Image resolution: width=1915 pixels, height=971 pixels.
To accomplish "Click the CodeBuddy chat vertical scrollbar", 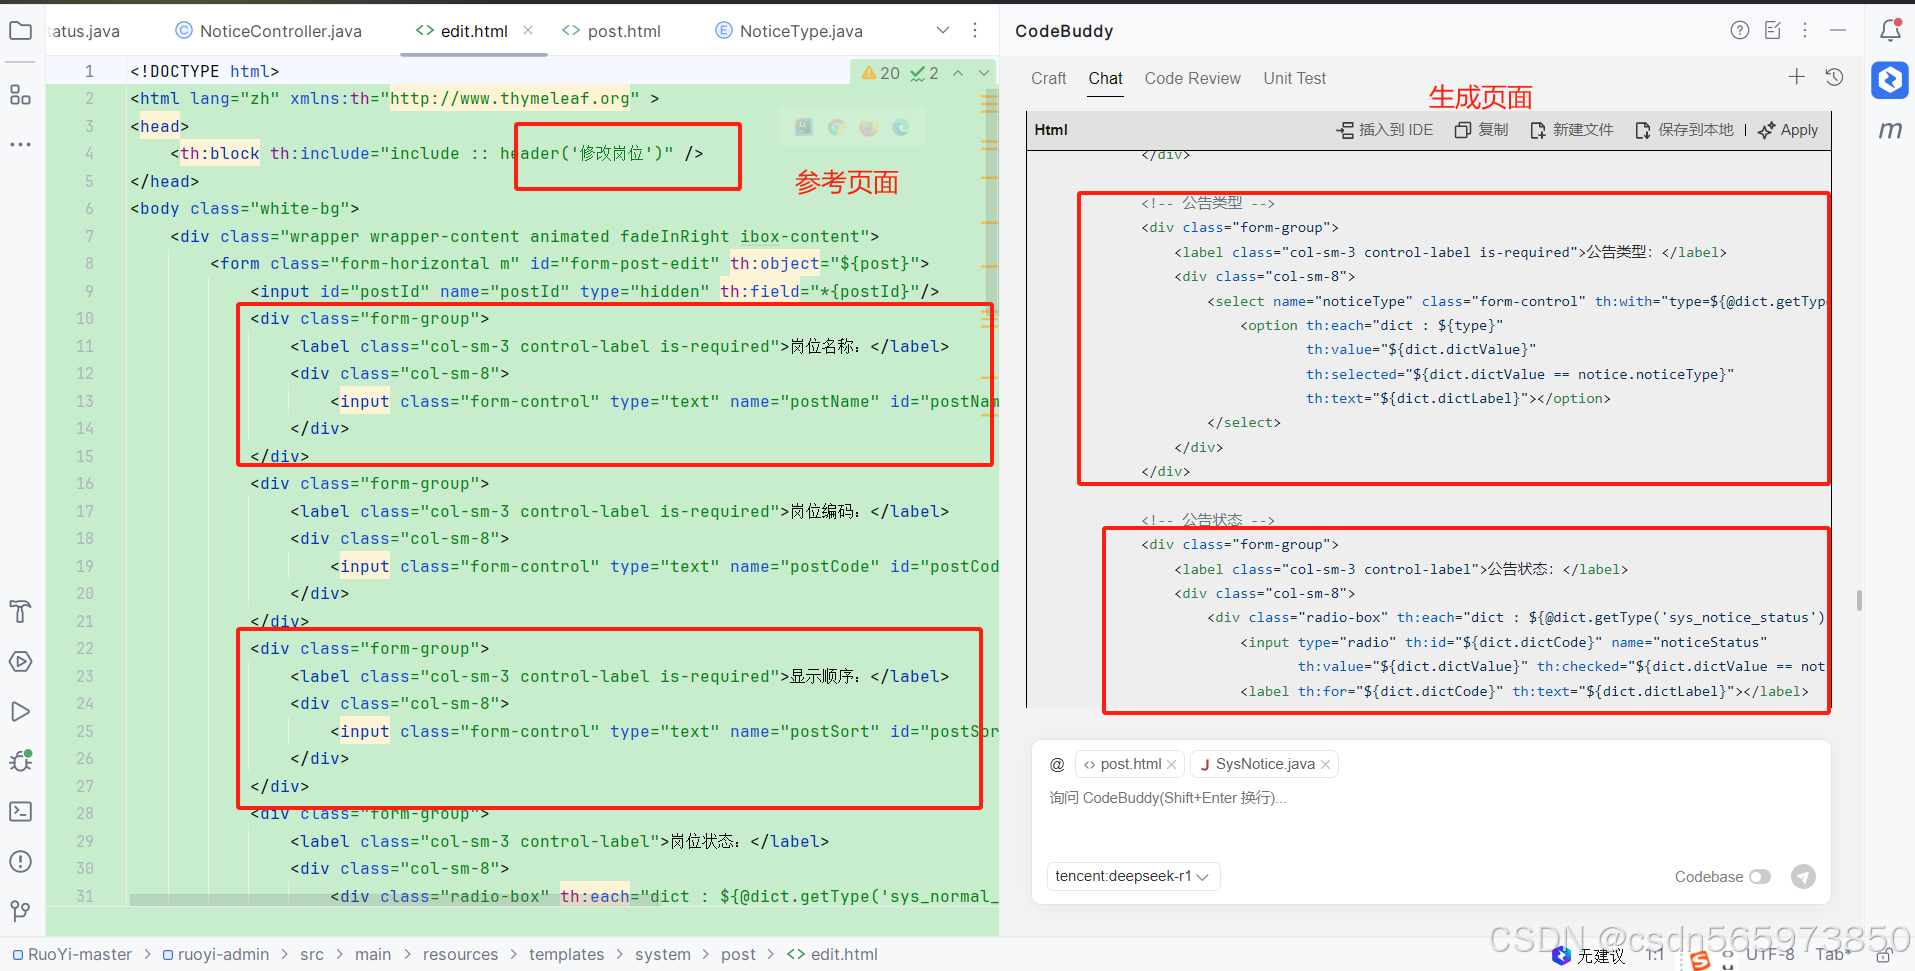I will [1859, 600].
